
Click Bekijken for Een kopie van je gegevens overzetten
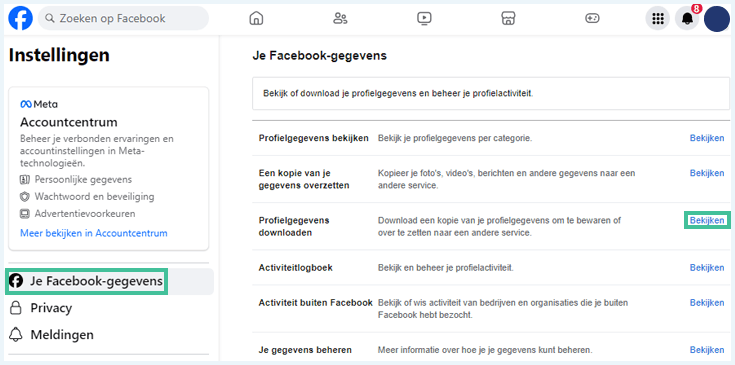[x=707, y=173]
